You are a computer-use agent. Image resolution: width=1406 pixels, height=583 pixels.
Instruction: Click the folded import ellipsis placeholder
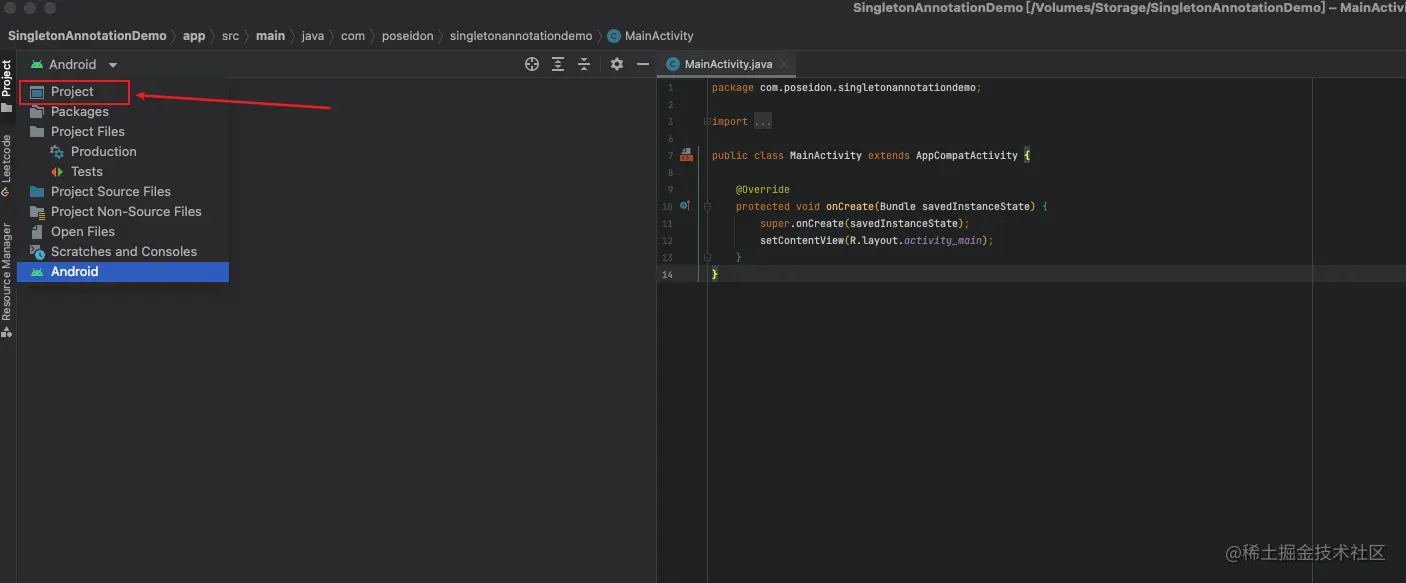click(763, 121)
